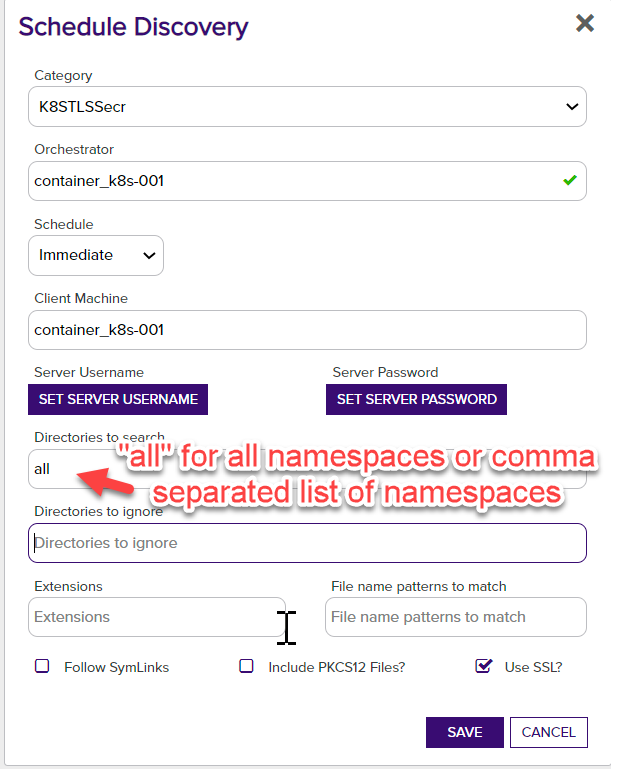Click SET SERVER PASSWORD button
The width and height of the screenshot is (617, 769).
pyautogui.click(x=416, y=399)
